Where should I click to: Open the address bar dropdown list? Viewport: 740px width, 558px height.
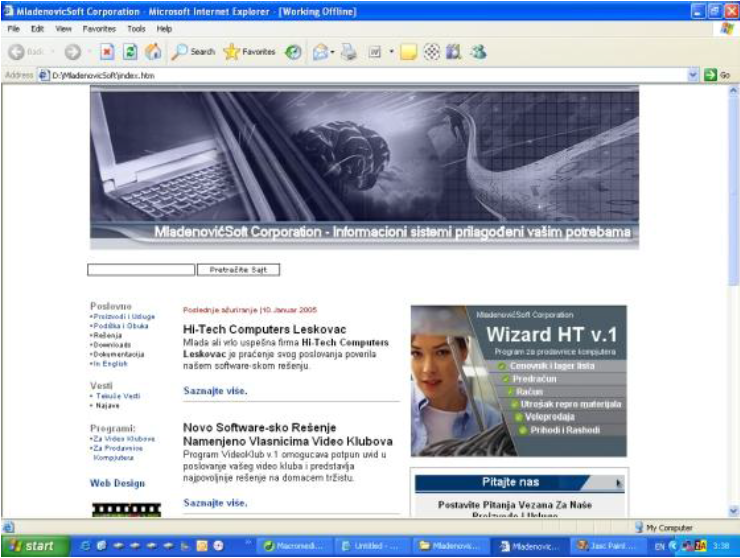692,75
